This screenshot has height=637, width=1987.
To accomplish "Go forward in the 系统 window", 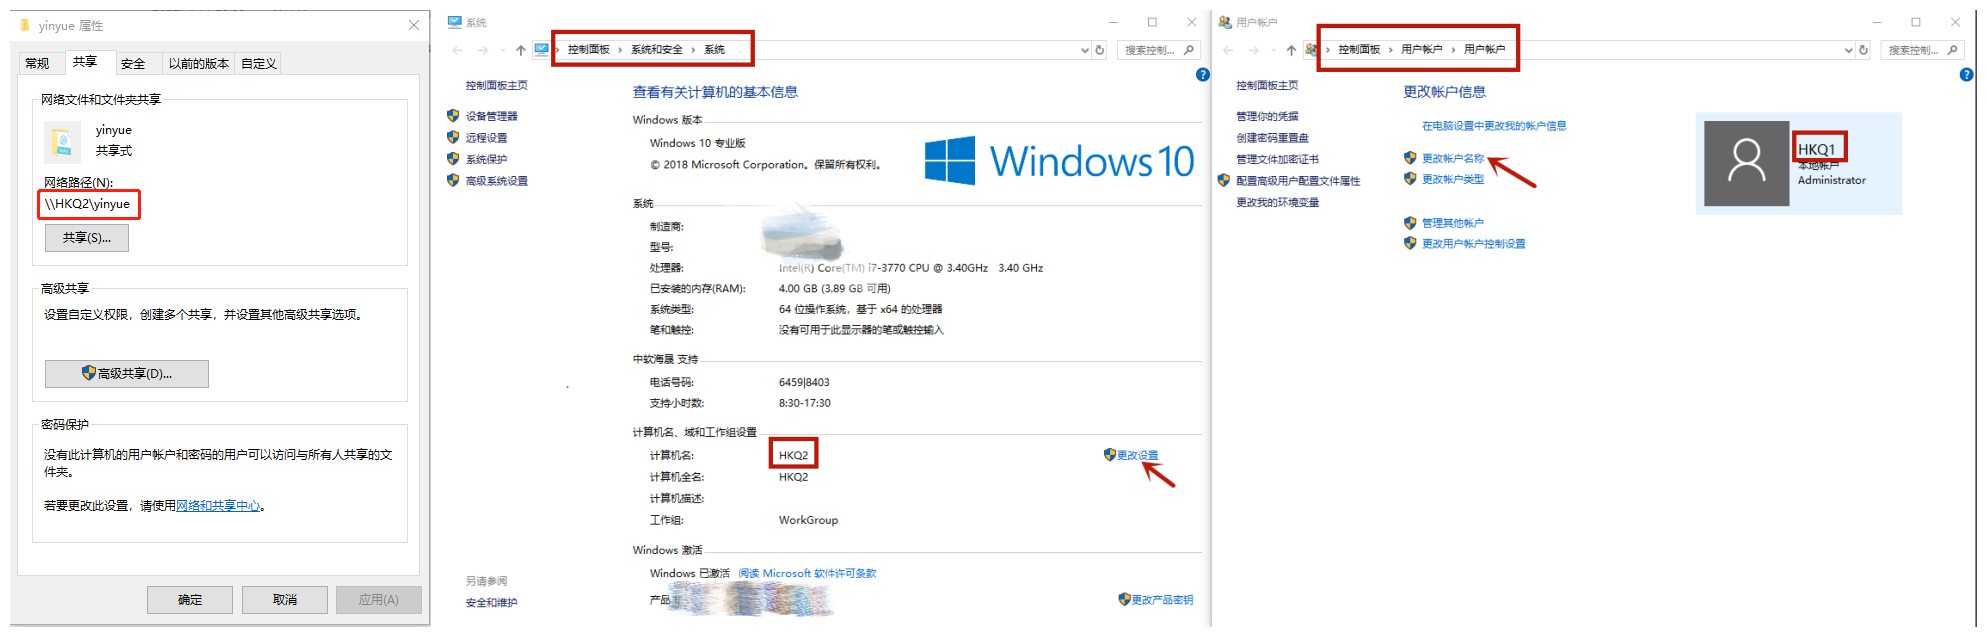I will 483,50.
